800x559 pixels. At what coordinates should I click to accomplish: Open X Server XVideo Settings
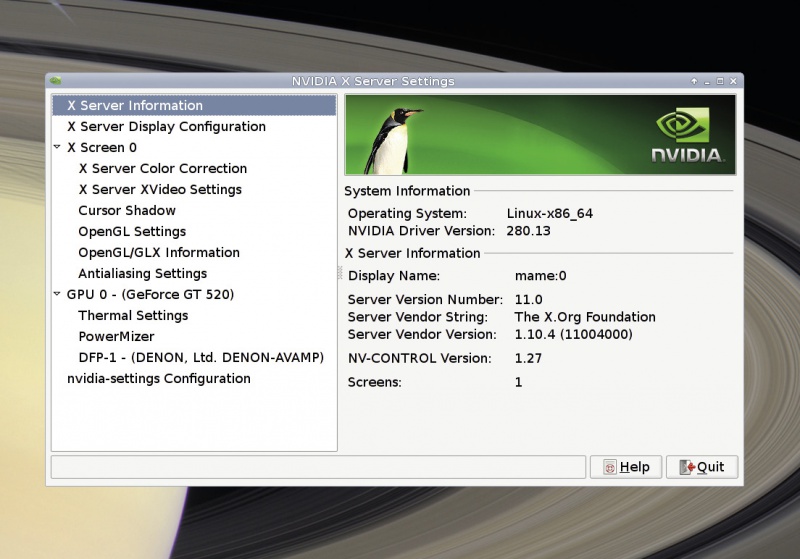(x=160, y=189)
